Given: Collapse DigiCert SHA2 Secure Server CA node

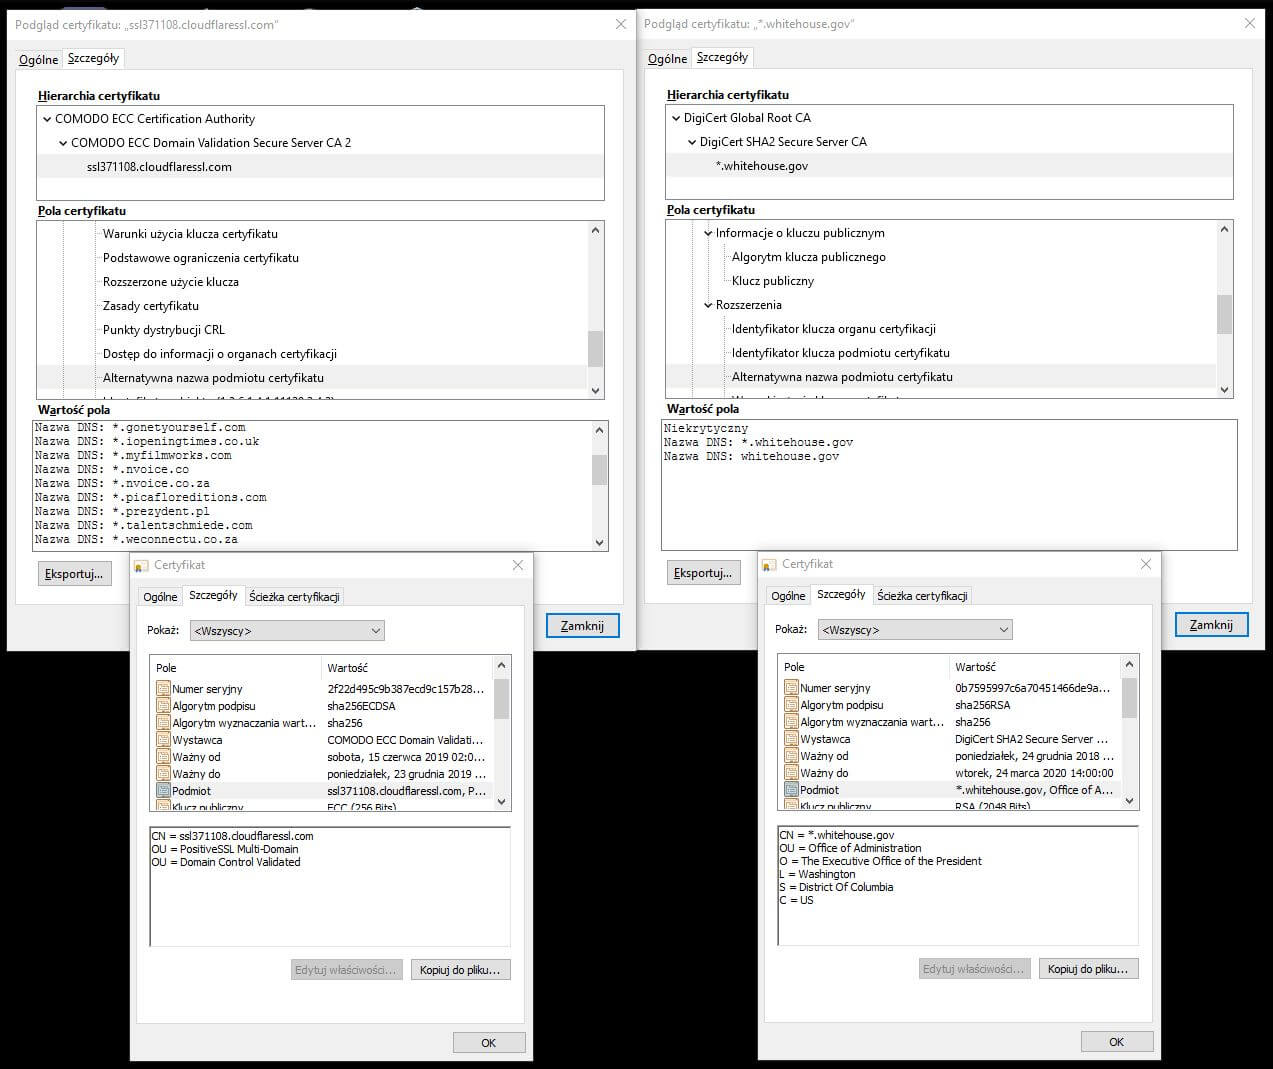Looking at the screenshot, I should click(692, 142).
